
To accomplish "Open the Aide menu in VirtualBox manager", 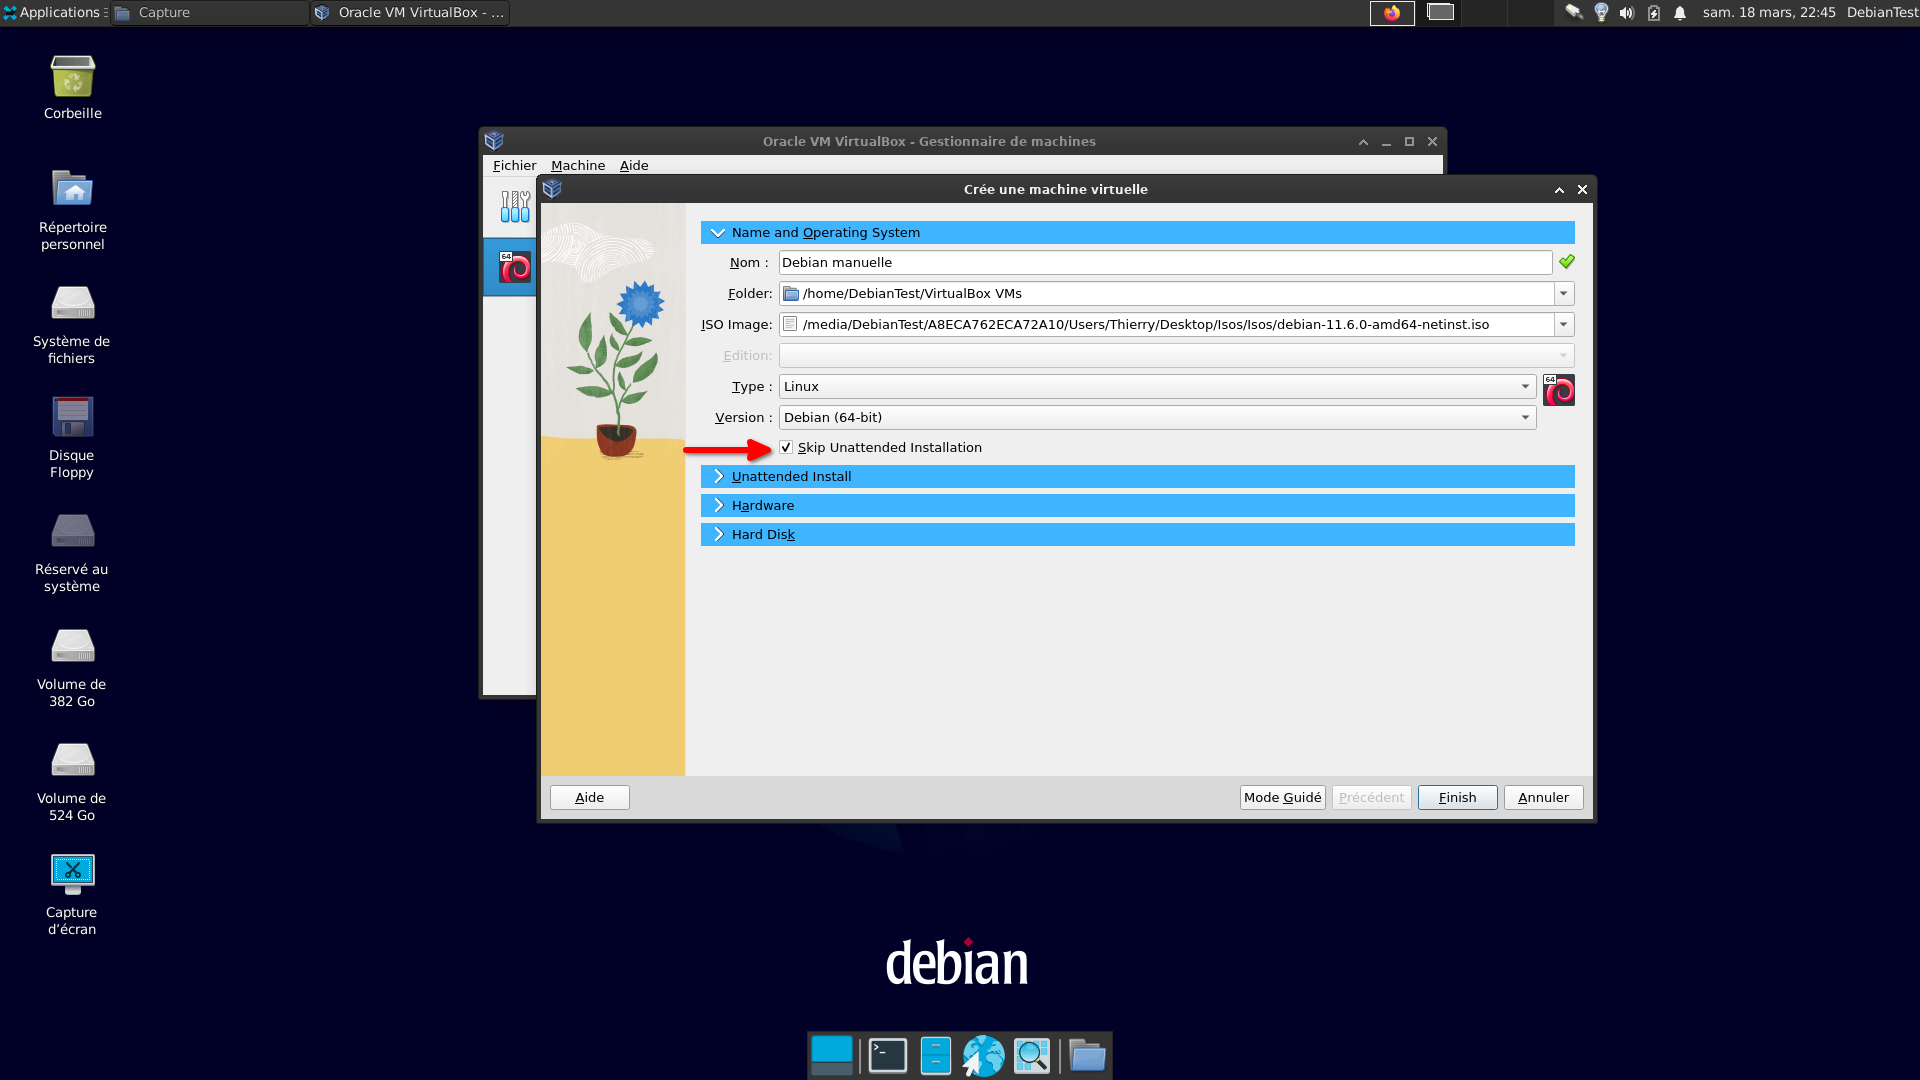I will click(x=634, y=166).
